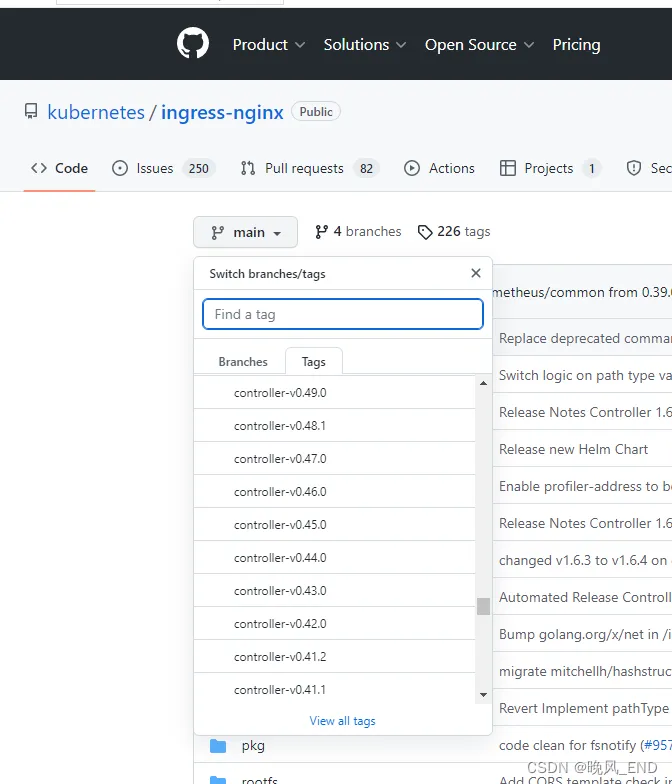The height and width of the screenshot is (784, 672).
Task: Open the Actions tab
Action: coord(439,168)
